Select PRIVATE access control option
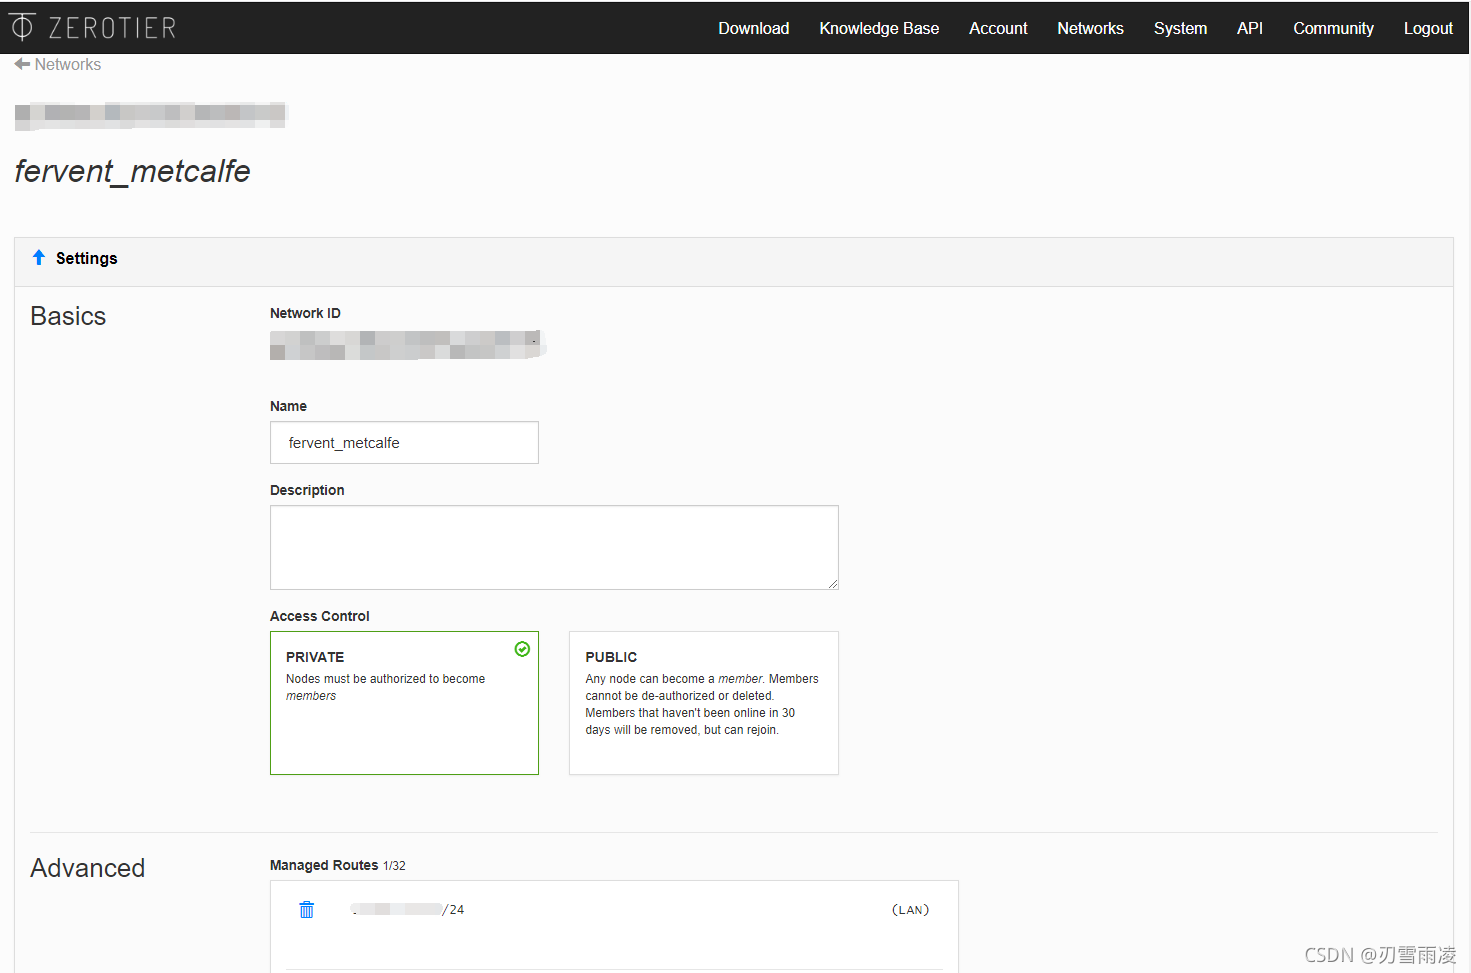1471x973 pixels. pyautogui.click(x=404, y=703)
